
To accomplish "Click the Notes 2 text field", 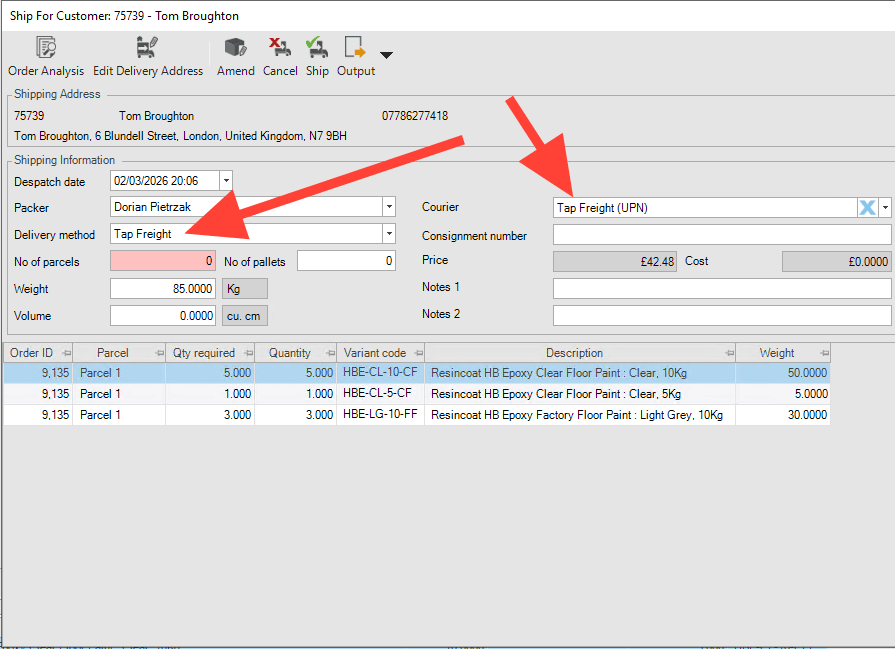I will [x=722, y=316].
